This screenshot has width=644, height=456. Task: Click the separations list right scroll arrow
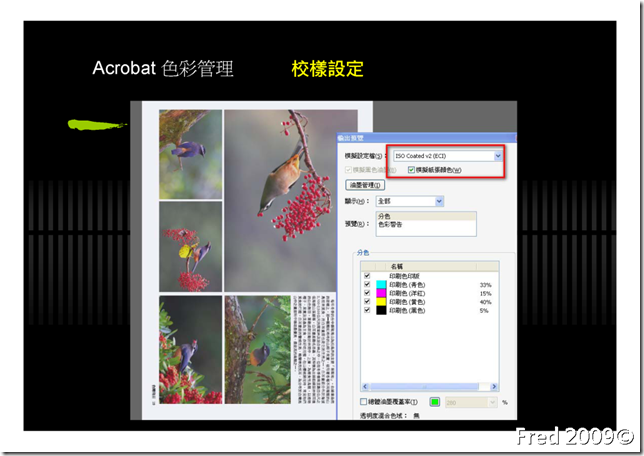pos(494,387)
